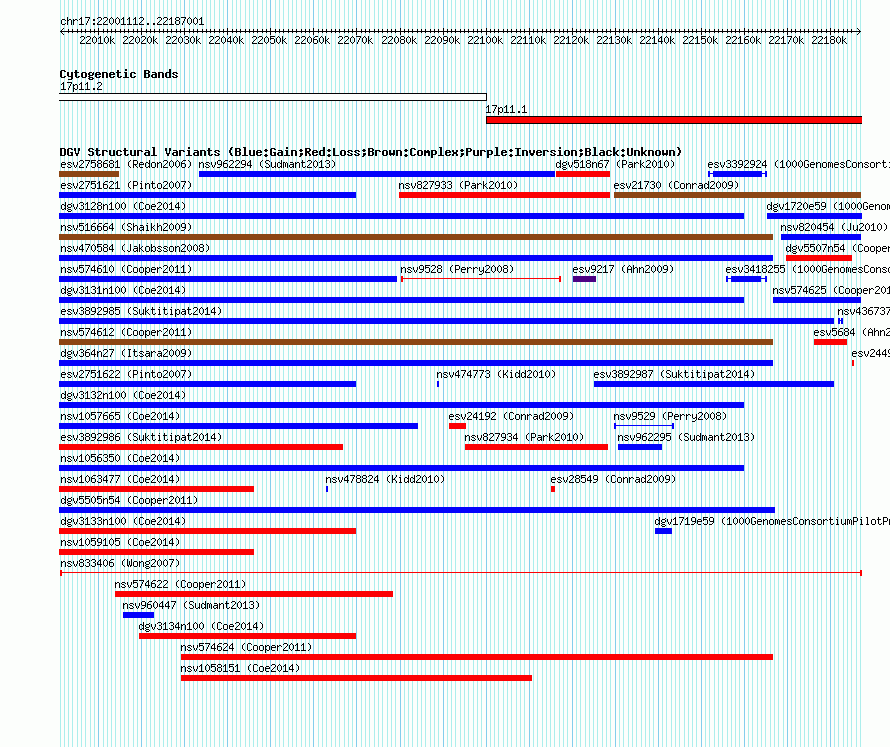Viewport: 890px width, 747px height.
Task: Select the blue bar under nsv962295 (Sudmant2013)
Action: click(640, 447)
